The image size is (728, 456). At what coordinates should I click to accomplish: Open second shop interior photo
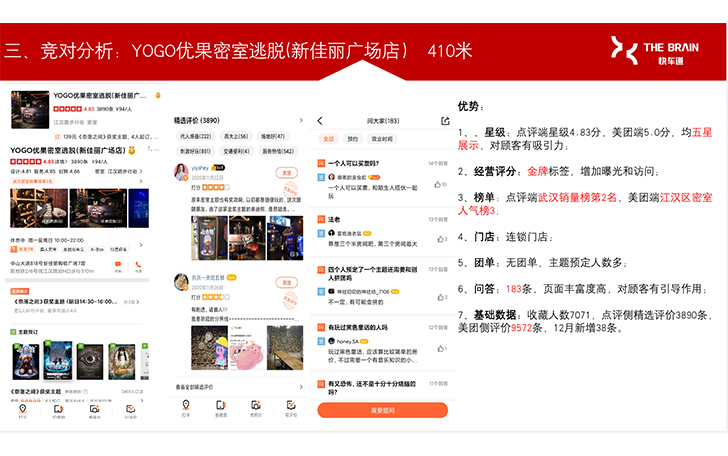click(x=98, y=208)
